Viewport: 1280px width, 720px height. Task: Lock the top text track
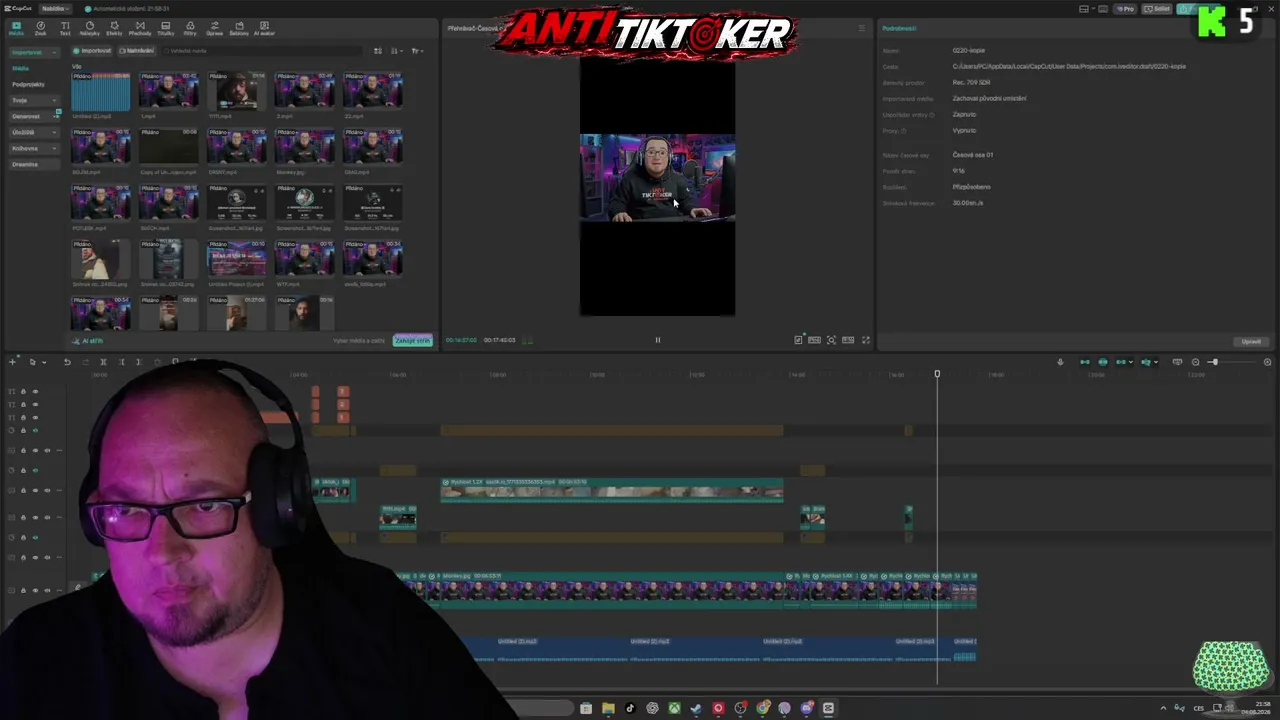23,391
